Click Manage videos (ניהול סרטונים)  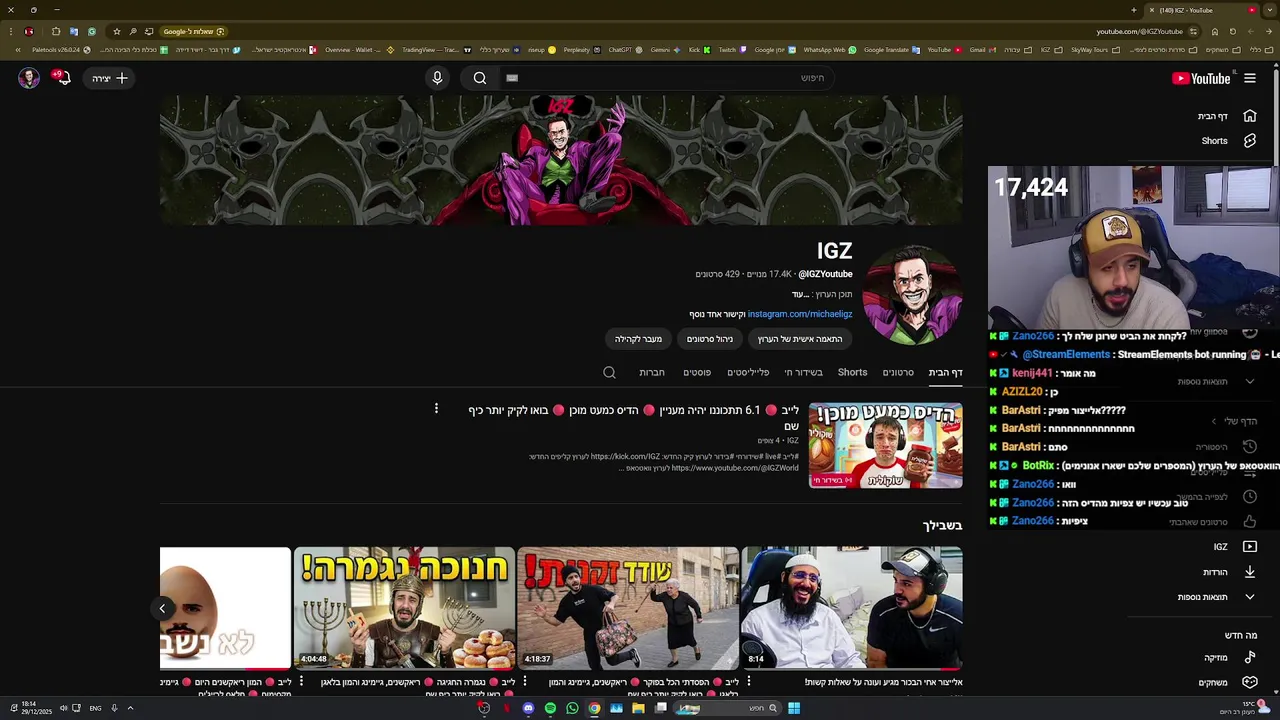click(710, 339)
